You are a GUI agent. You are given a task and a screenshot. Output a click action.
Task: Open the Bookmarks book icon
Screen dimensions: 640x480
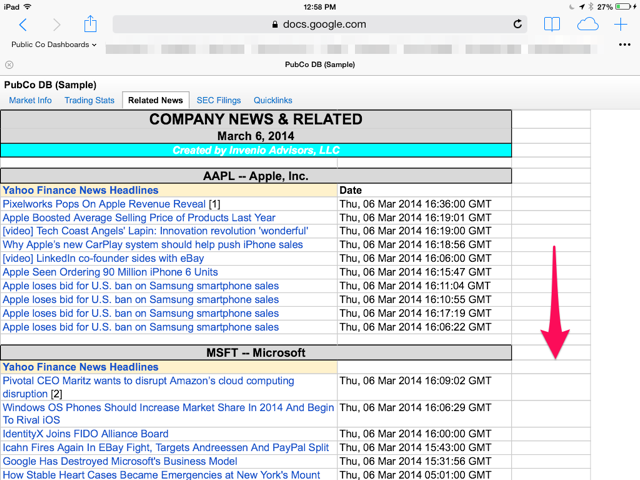tap(552, 24)
